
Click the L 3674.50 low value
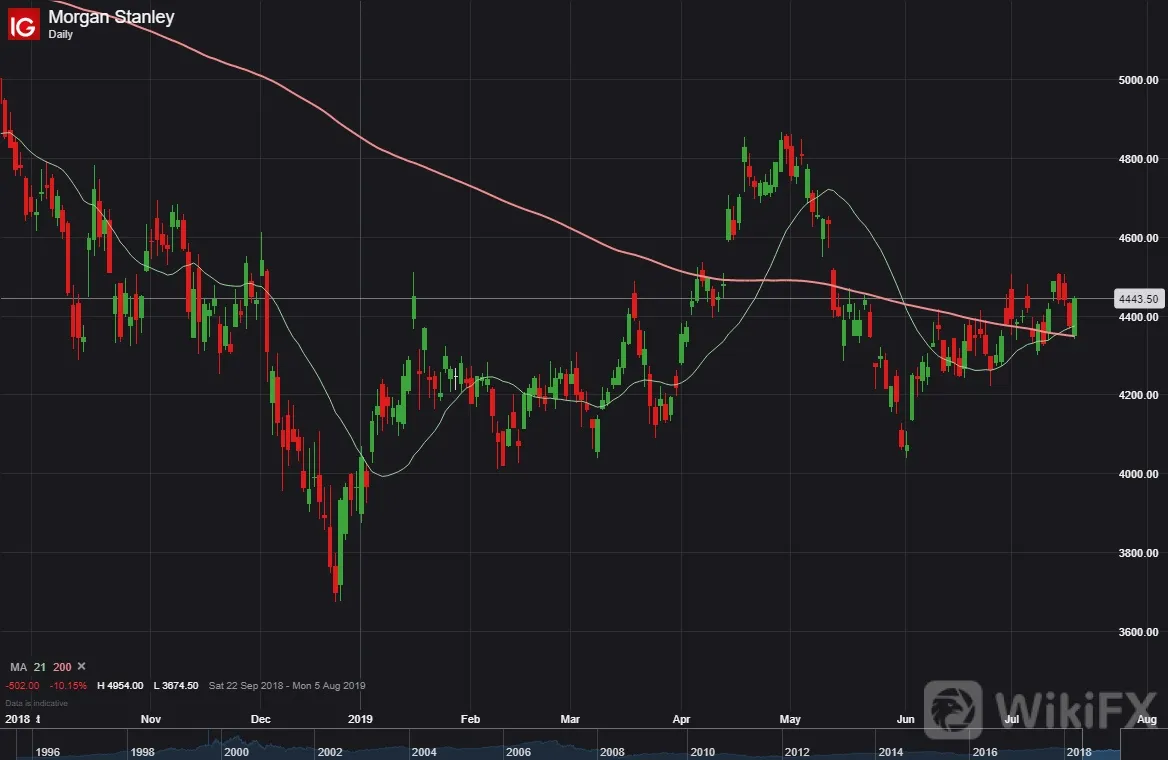click(176, 685)
